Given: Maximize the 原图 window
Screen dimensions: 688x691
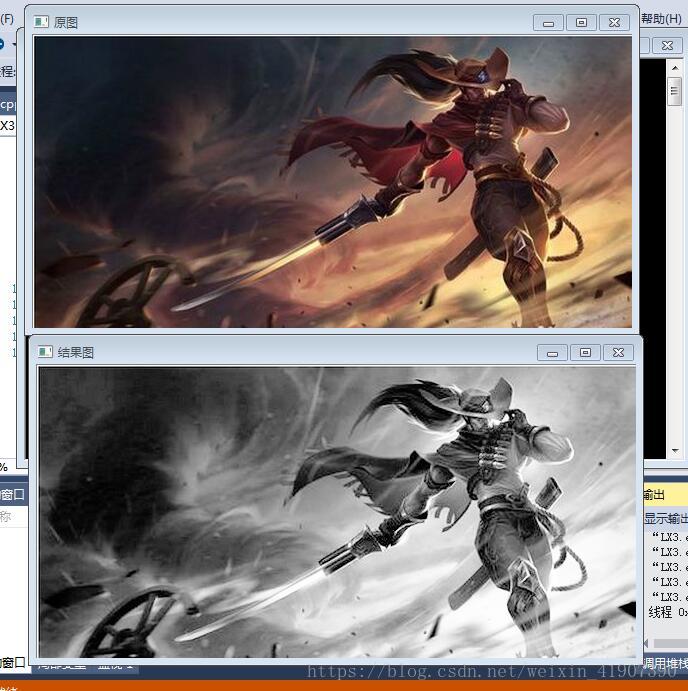Looking at the screenshot, I should pyautogui.click(x=581, y=22).
